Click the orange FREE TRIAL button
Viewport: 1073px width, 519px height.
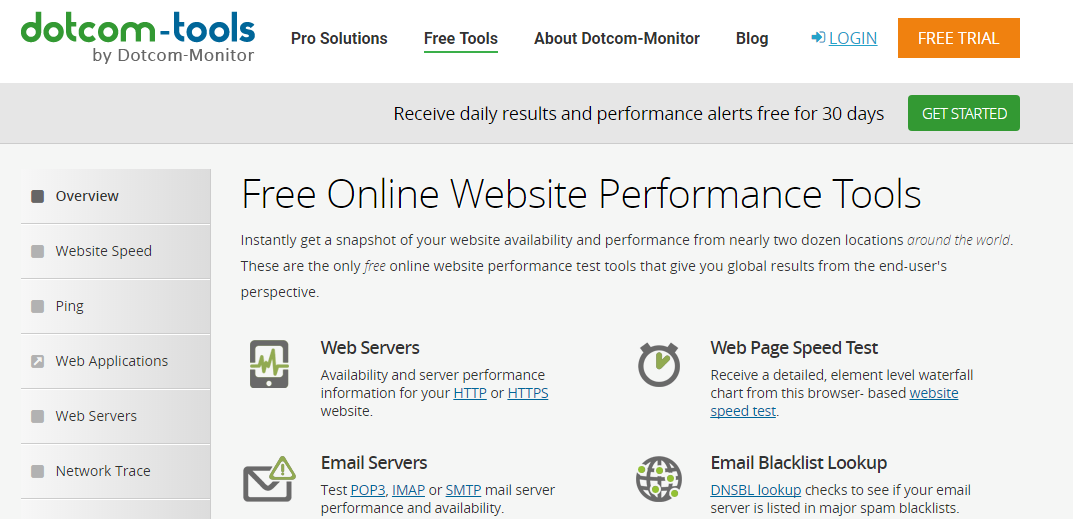coord(959,38)
